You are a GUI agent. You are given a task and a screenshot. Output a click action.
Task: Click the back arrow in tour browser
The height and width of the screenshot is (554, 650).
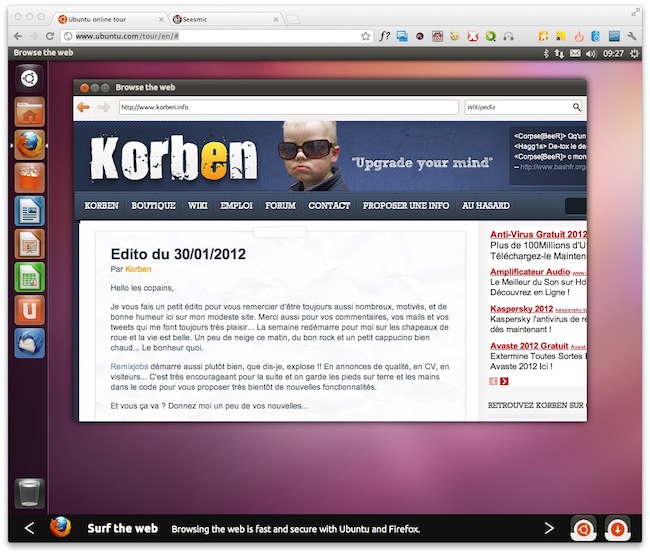click(x=83, y=107)
